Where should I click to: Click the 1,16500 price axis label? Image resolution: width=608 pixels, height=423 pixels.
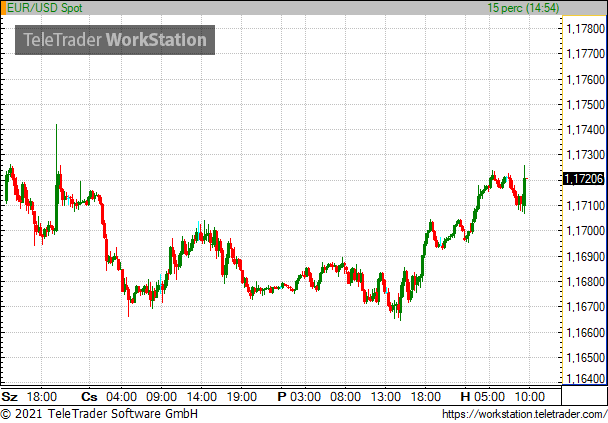[x=586, y=358]
